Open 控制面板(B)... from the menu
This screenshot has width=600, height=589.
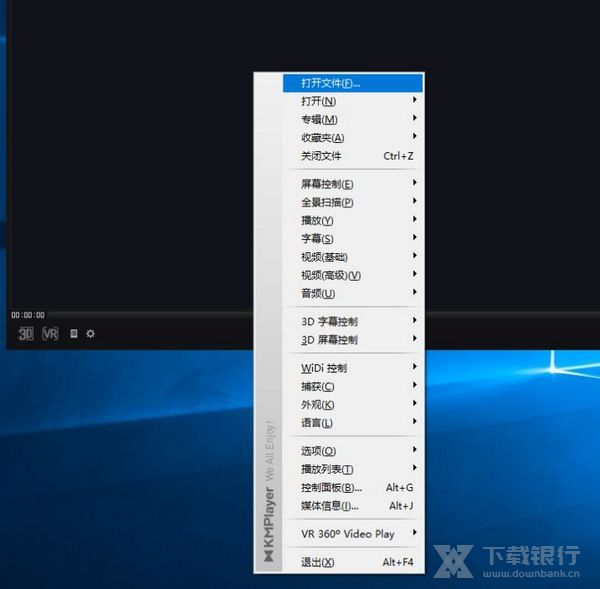pyautogui.click(x=331, y=488)
